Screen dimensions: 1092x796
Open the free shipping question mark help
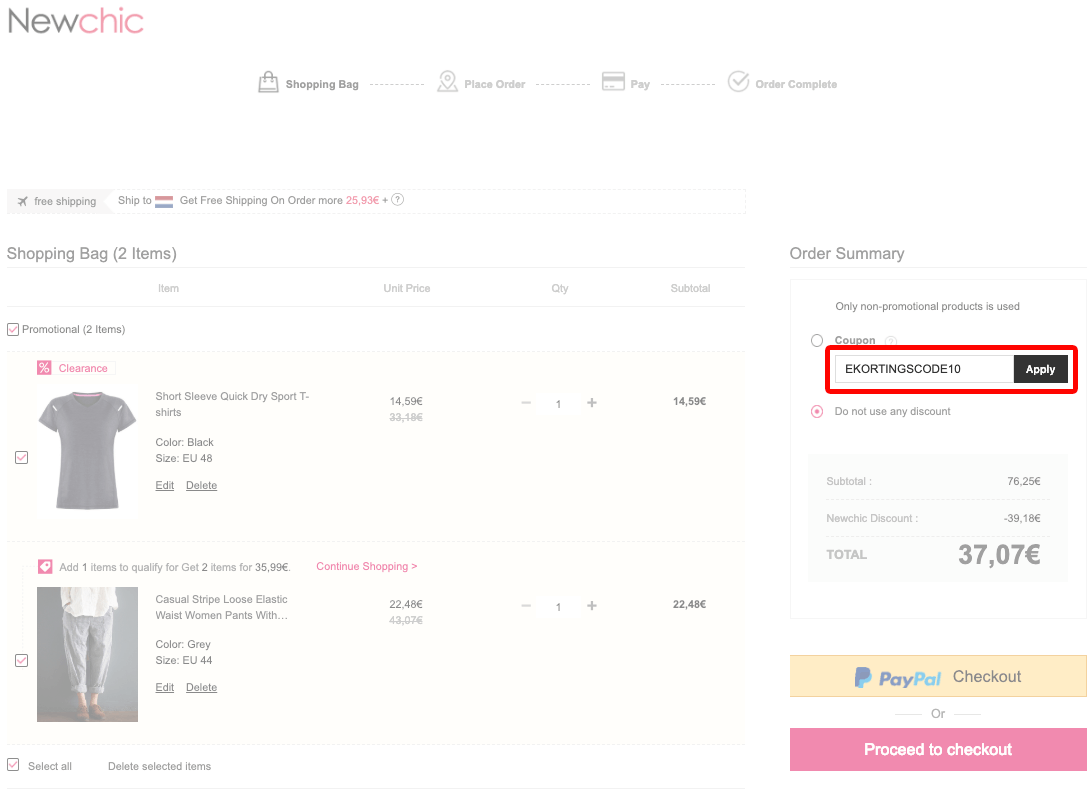point(398,200)
